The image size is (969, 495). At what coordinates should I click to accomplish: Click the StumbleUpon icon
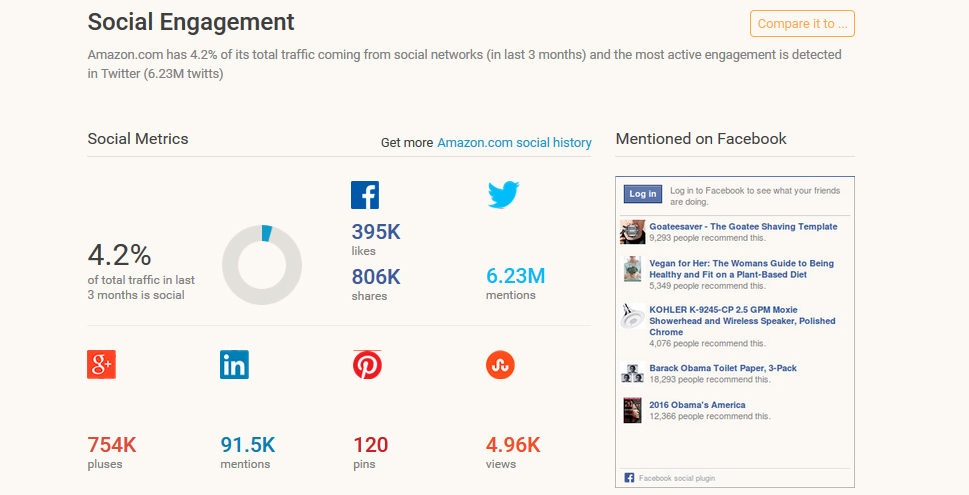pyautogui.click(x=500, y=365)
